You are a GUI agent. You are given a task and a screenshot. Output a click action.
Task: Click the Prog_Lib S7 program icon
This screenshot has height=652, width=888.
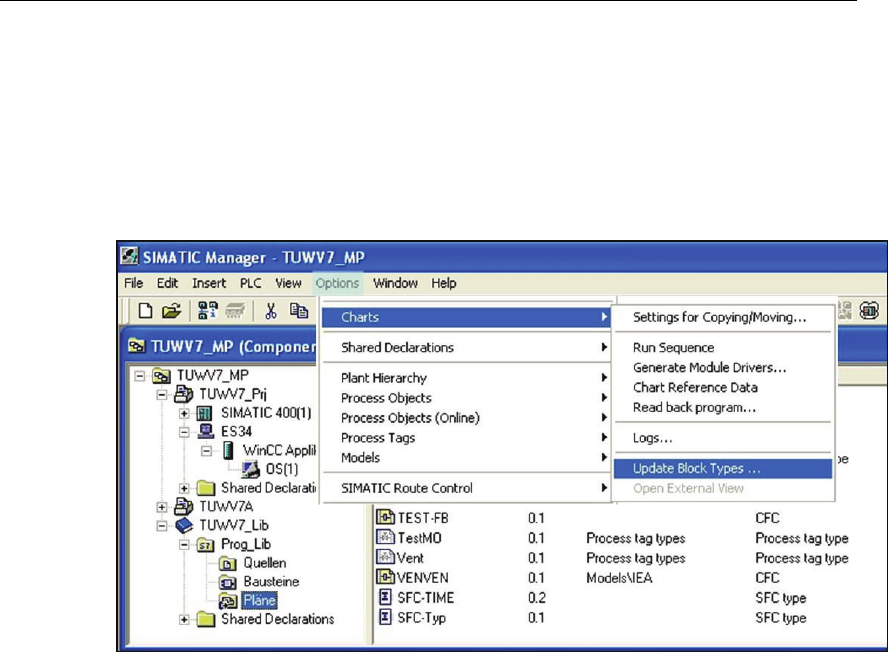coord(205,544)
